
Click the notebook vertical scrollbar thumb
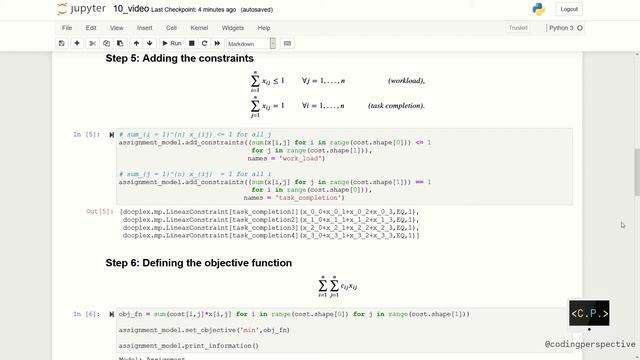click(636, 172)
